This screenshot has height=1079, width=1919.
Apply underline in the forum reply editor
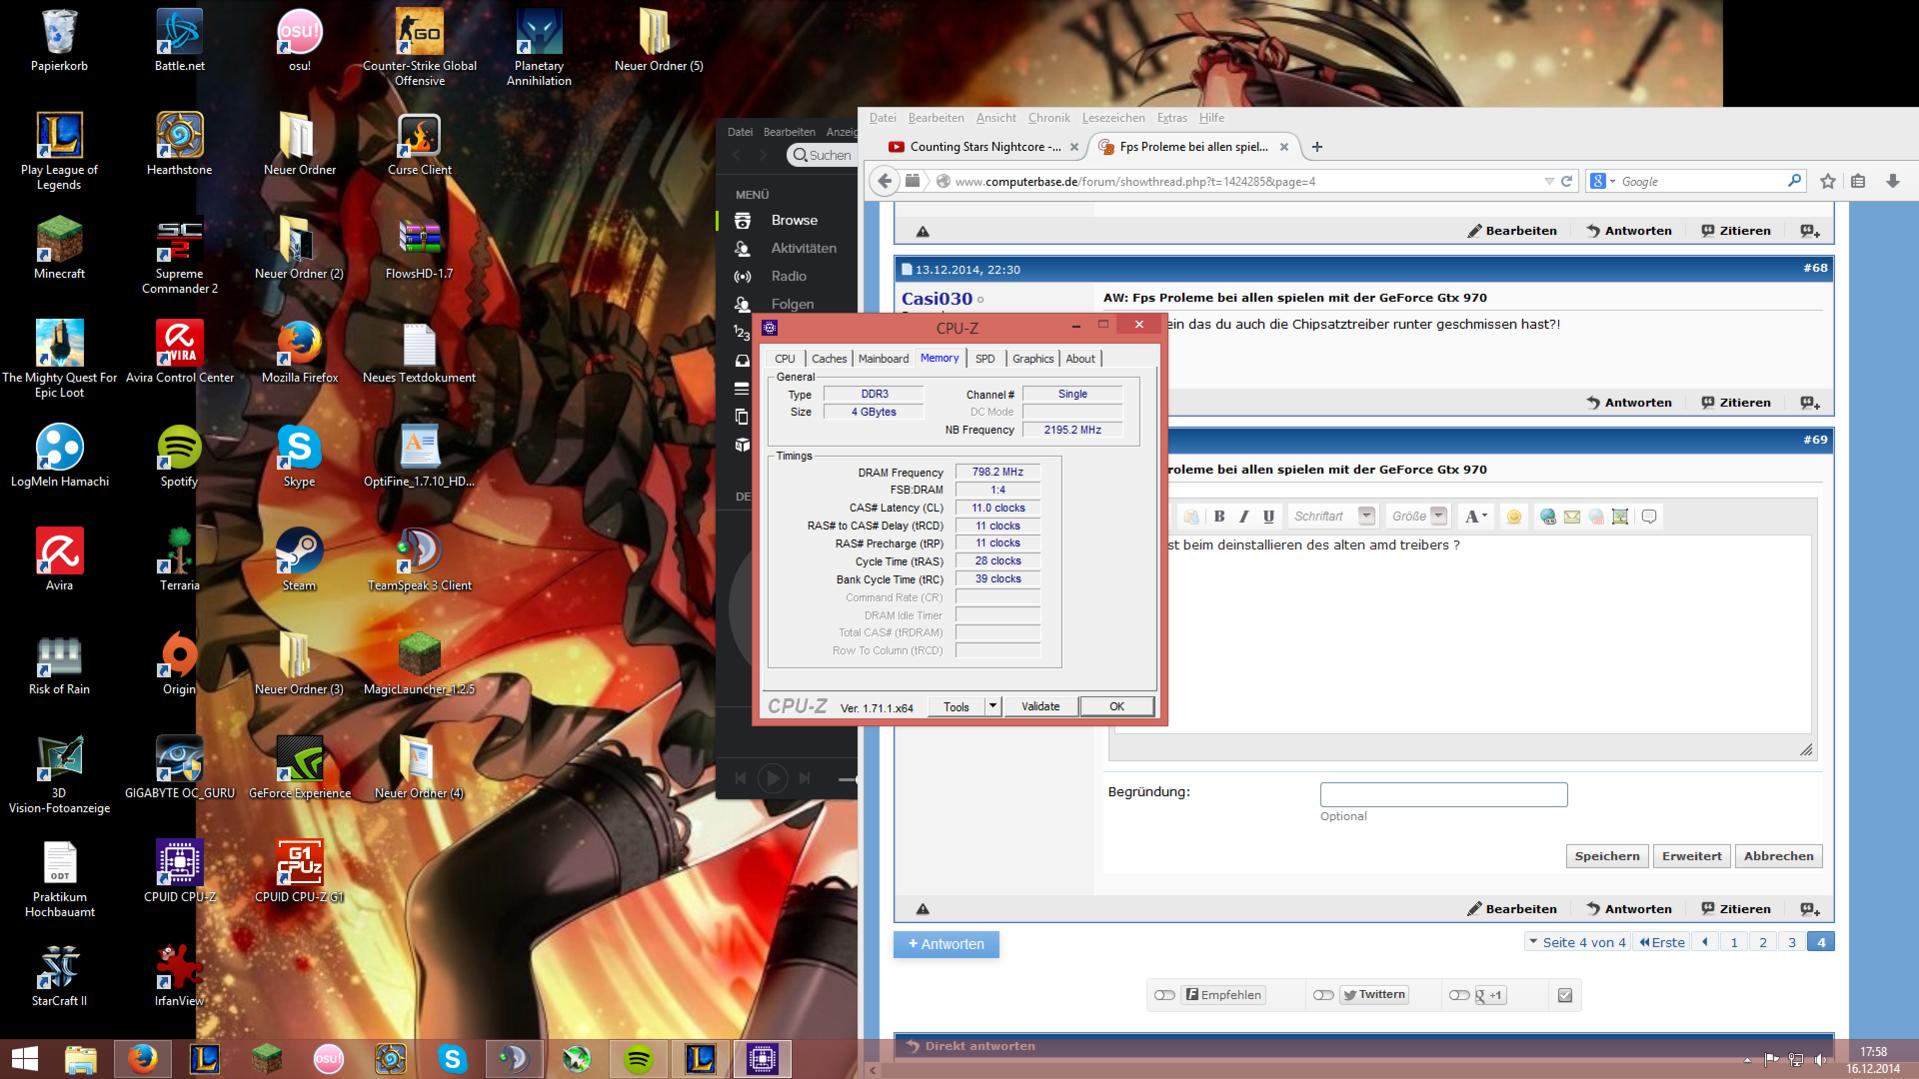coord(1268,516)
